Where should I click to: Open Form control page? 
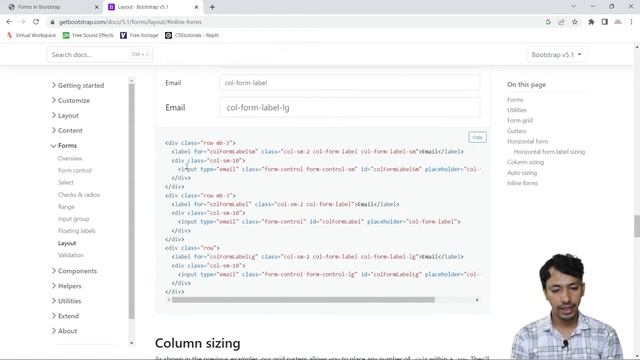pyautogui.click(x=75, y=171)
